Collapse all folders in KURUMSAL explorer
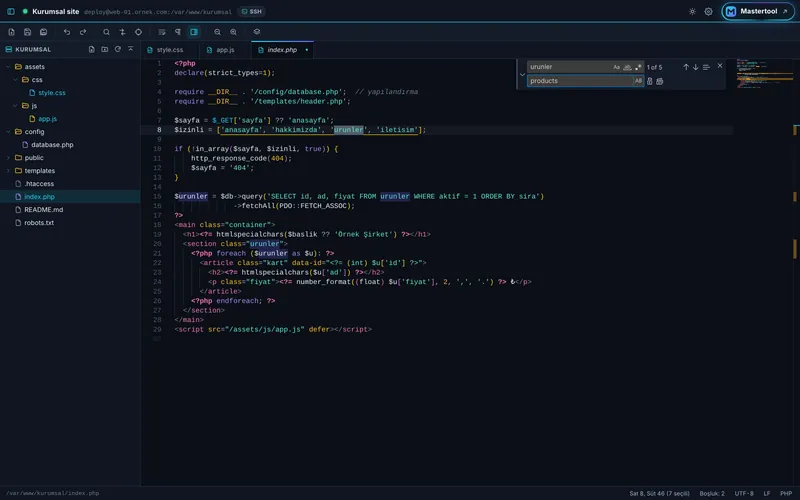800x500 pixels. [131, 49]
